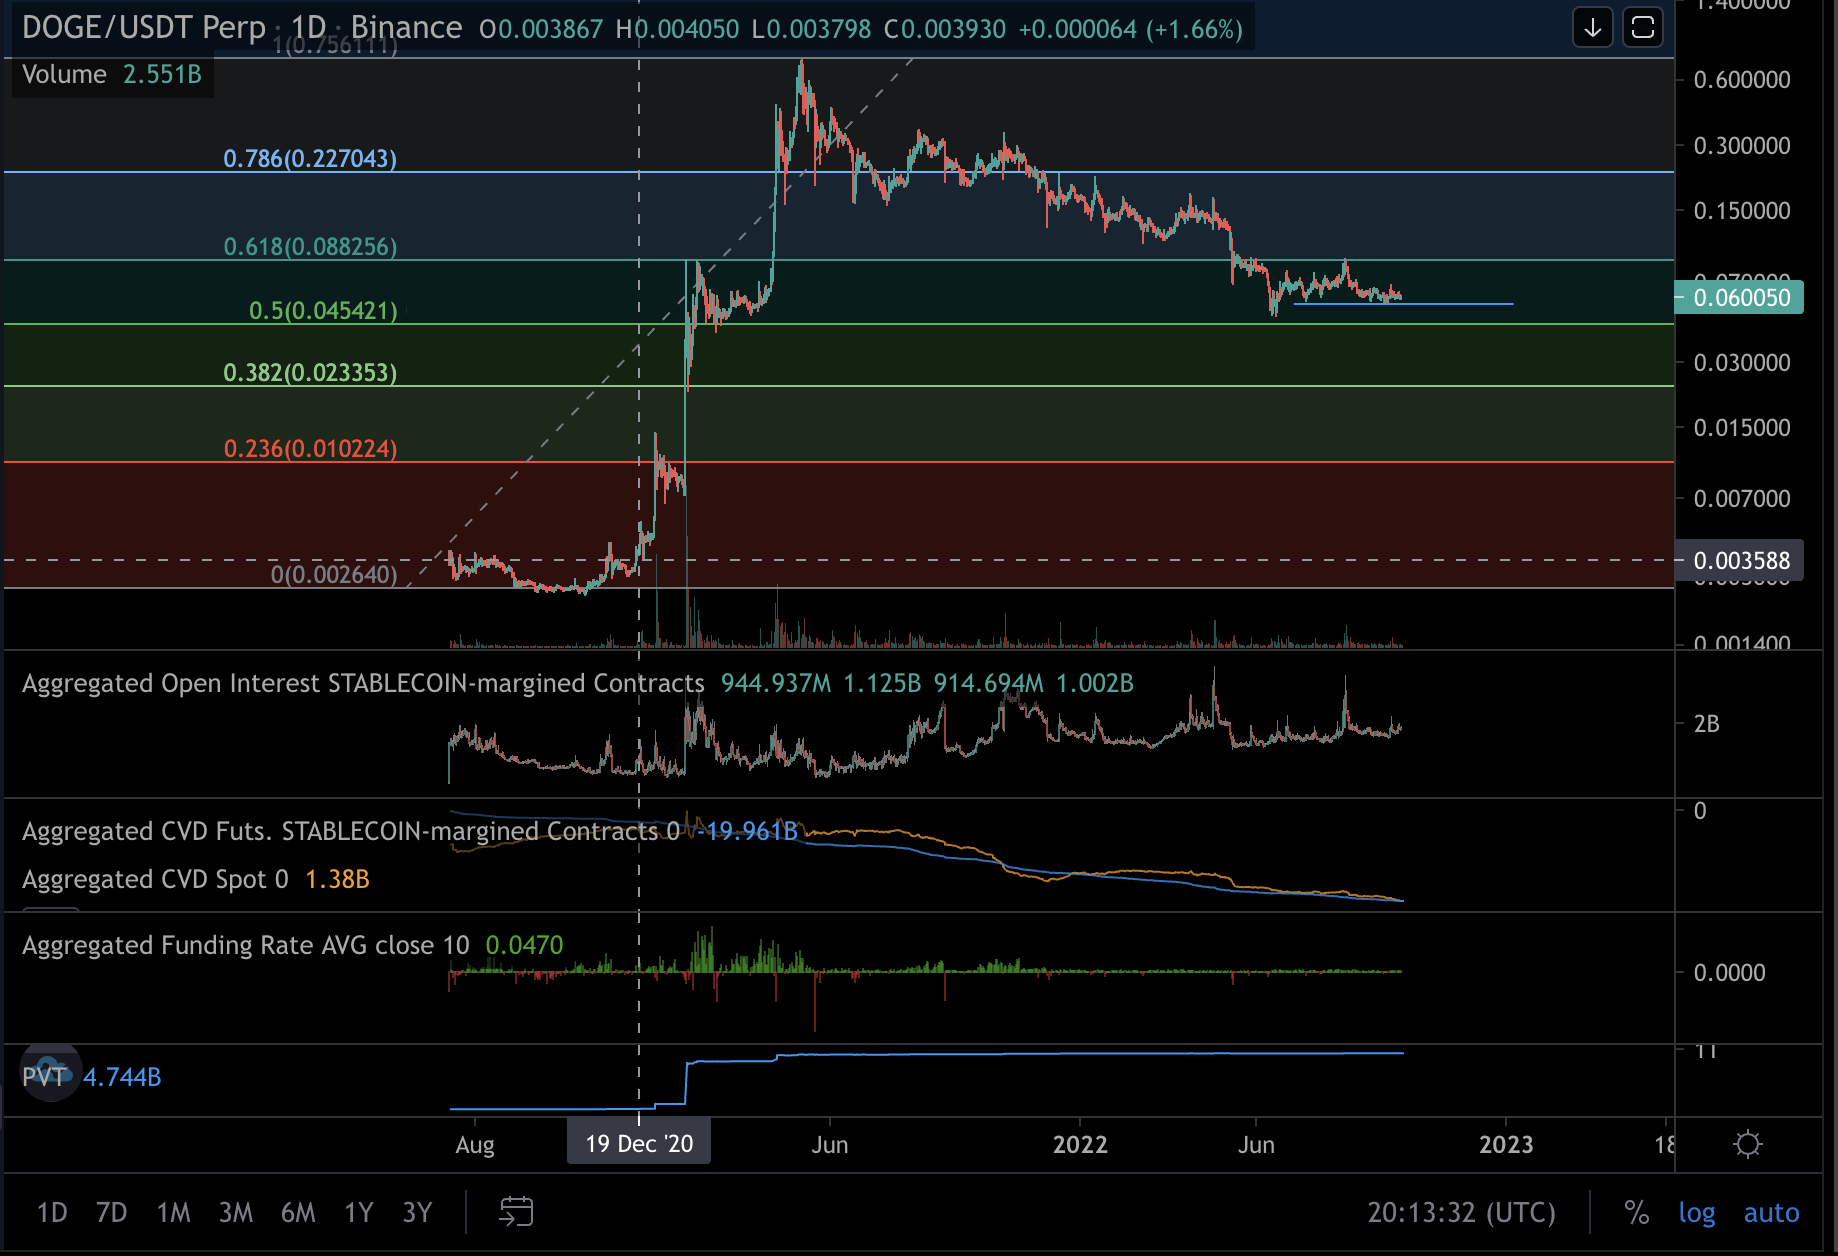
Task: Open the 1D interval selector in legend
Action: pos(308,28)
